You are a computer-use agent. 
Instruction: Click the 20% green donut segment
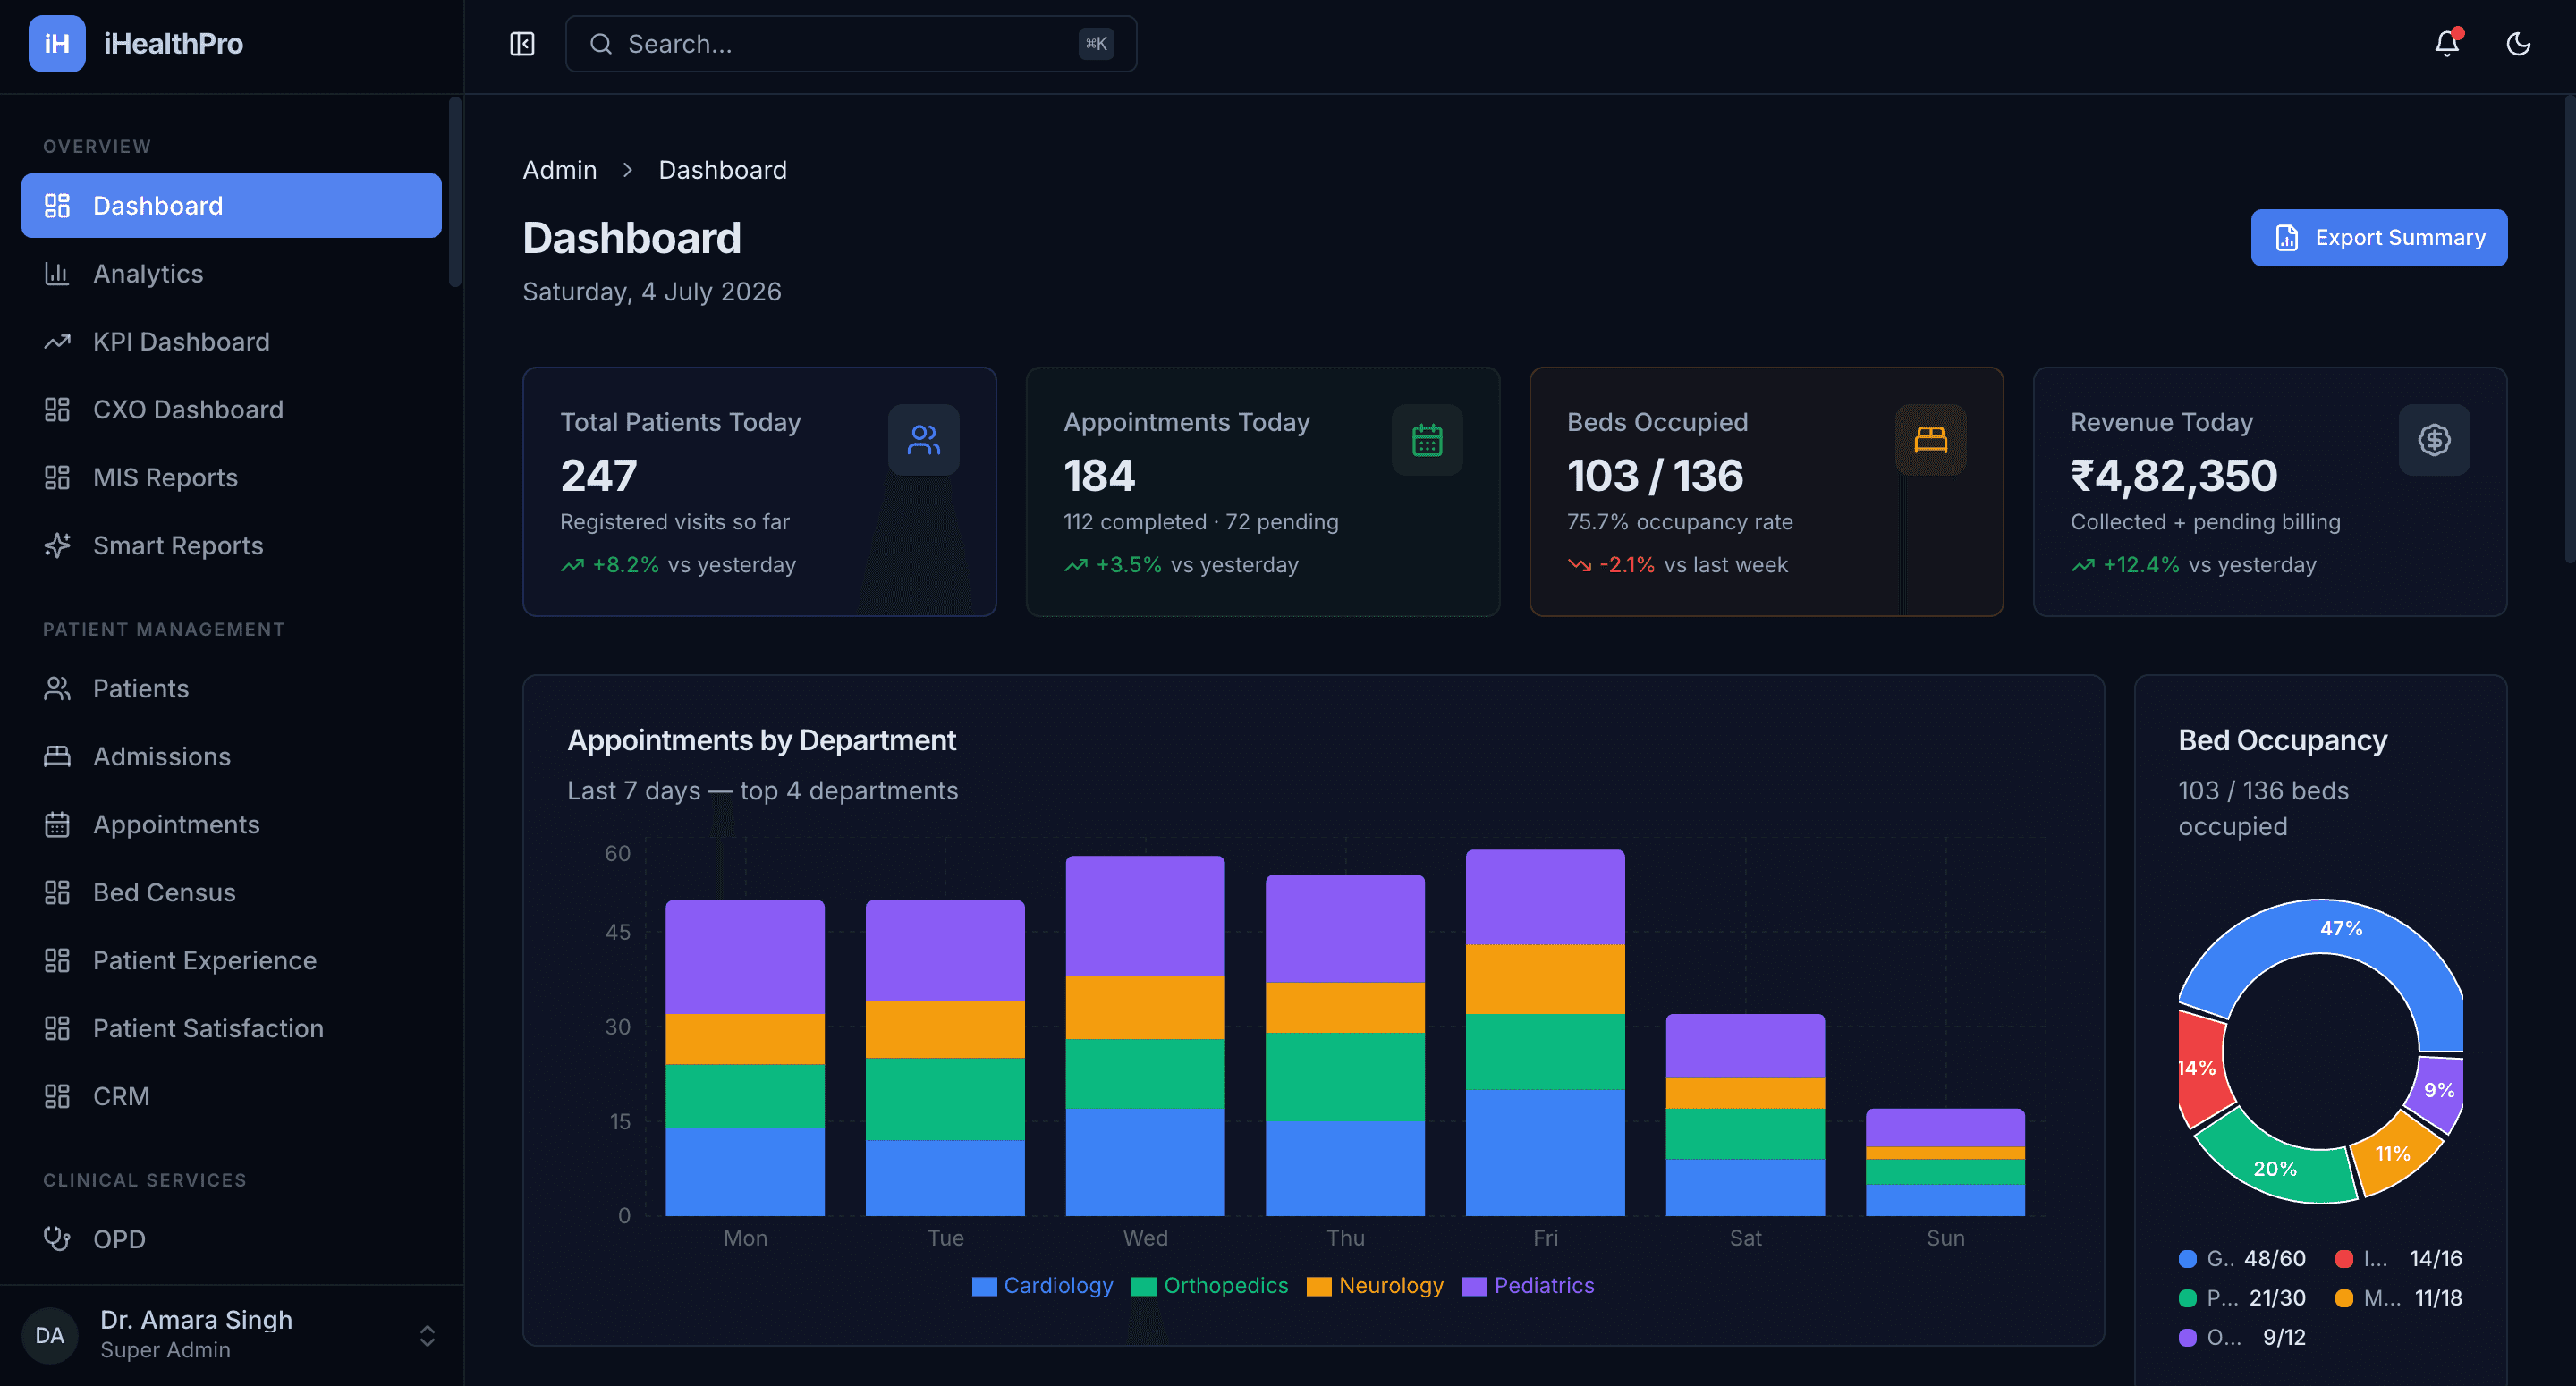point(2274,1168)
